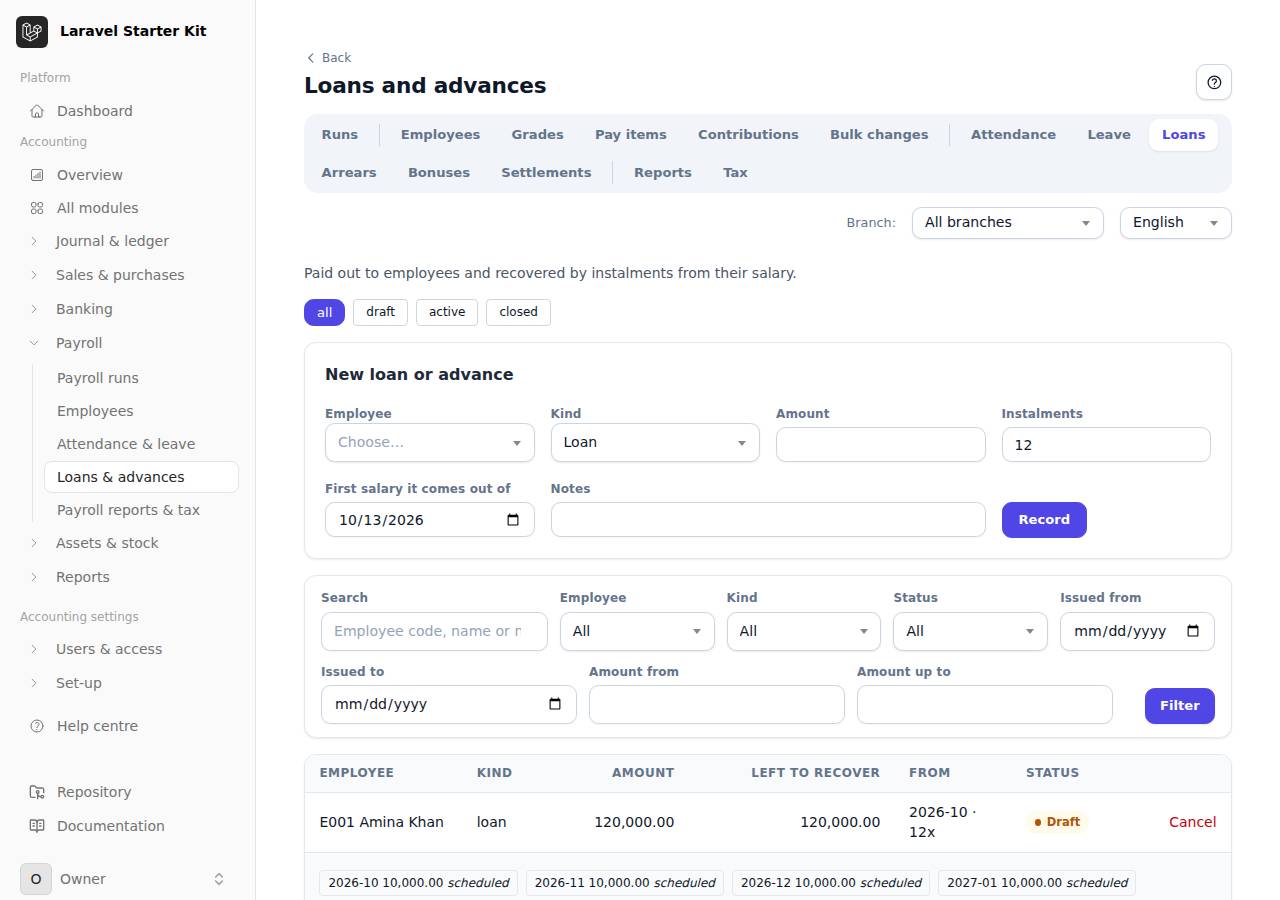Image resolution: width=1280 pixels, height=900 pixels.
Task: Click the Repository folder icon
Action: tap(37, 792)
